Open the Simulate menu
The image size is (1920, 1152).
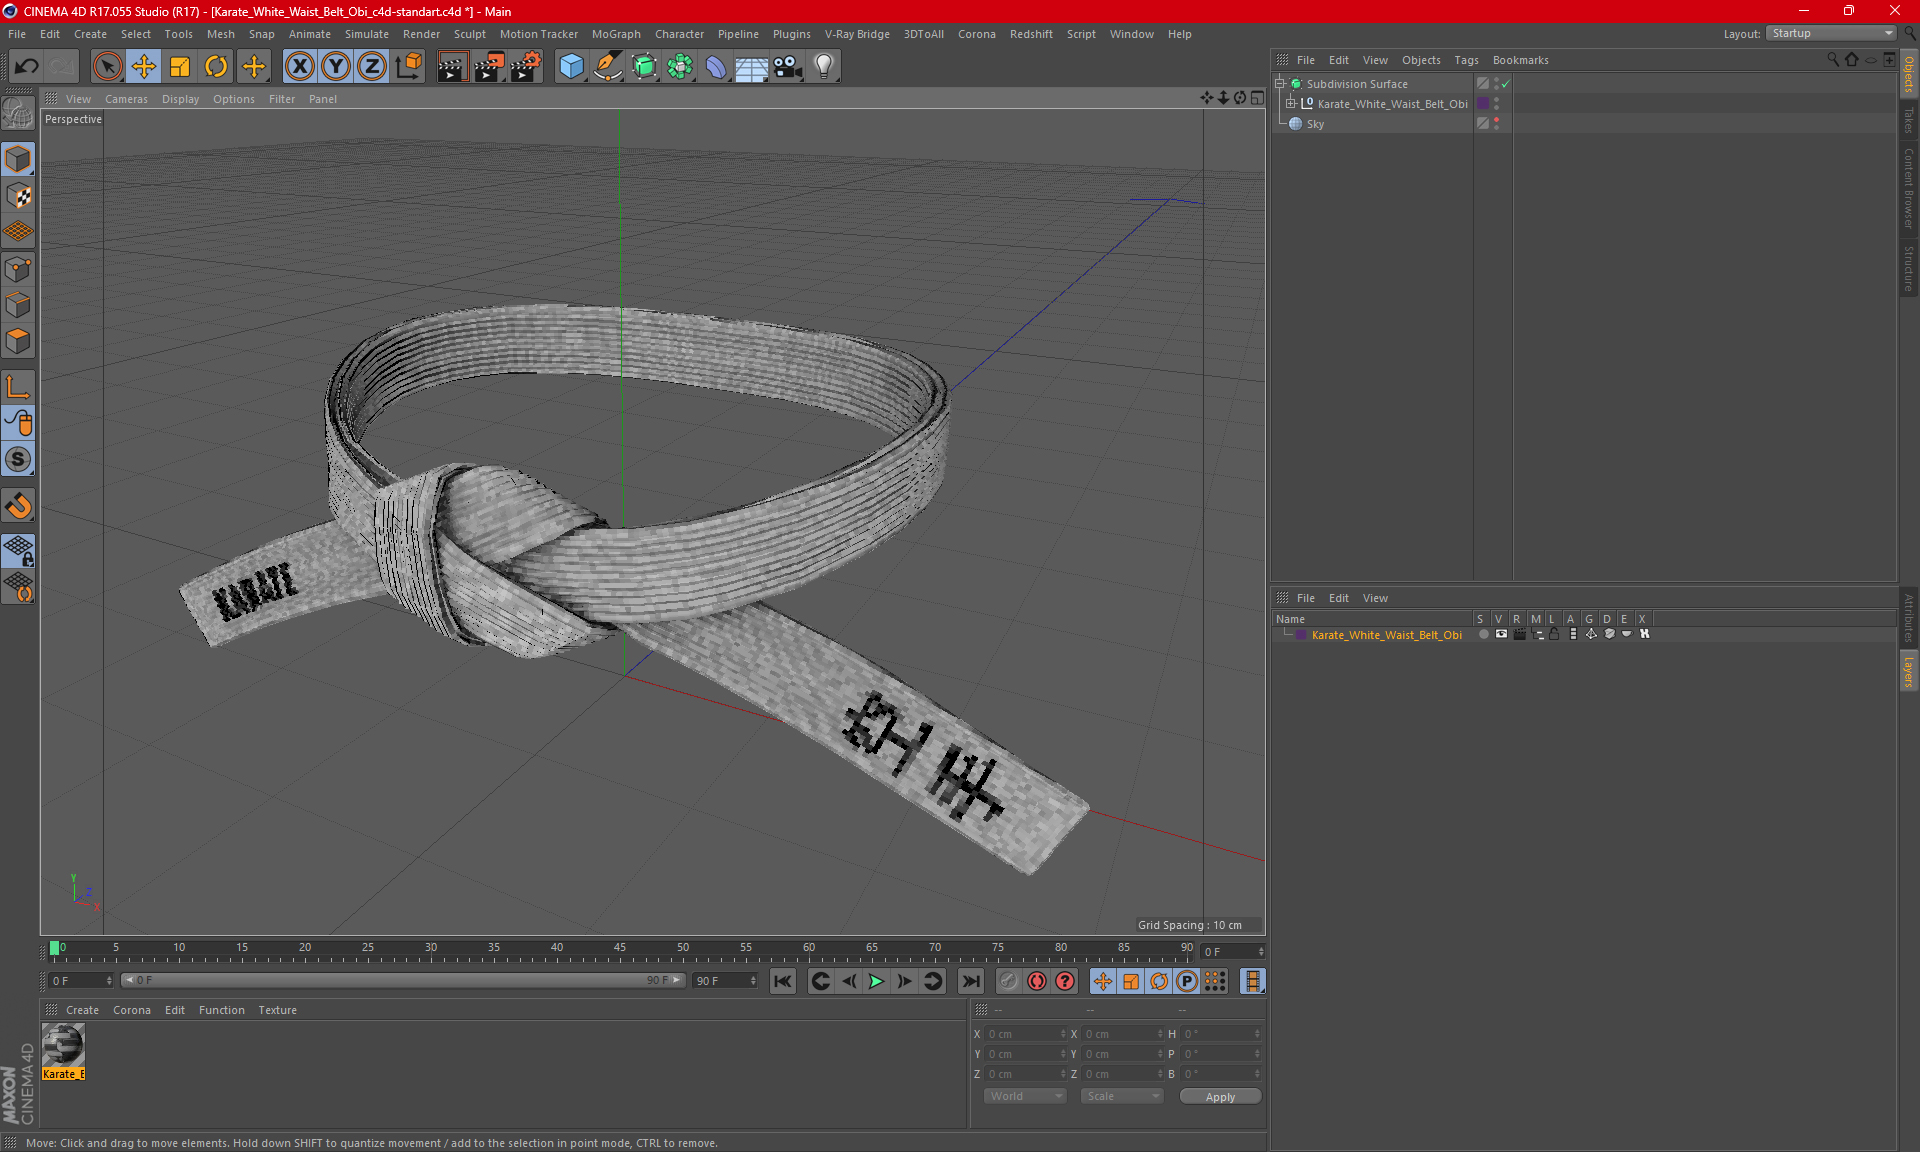(x=367, y=34)
